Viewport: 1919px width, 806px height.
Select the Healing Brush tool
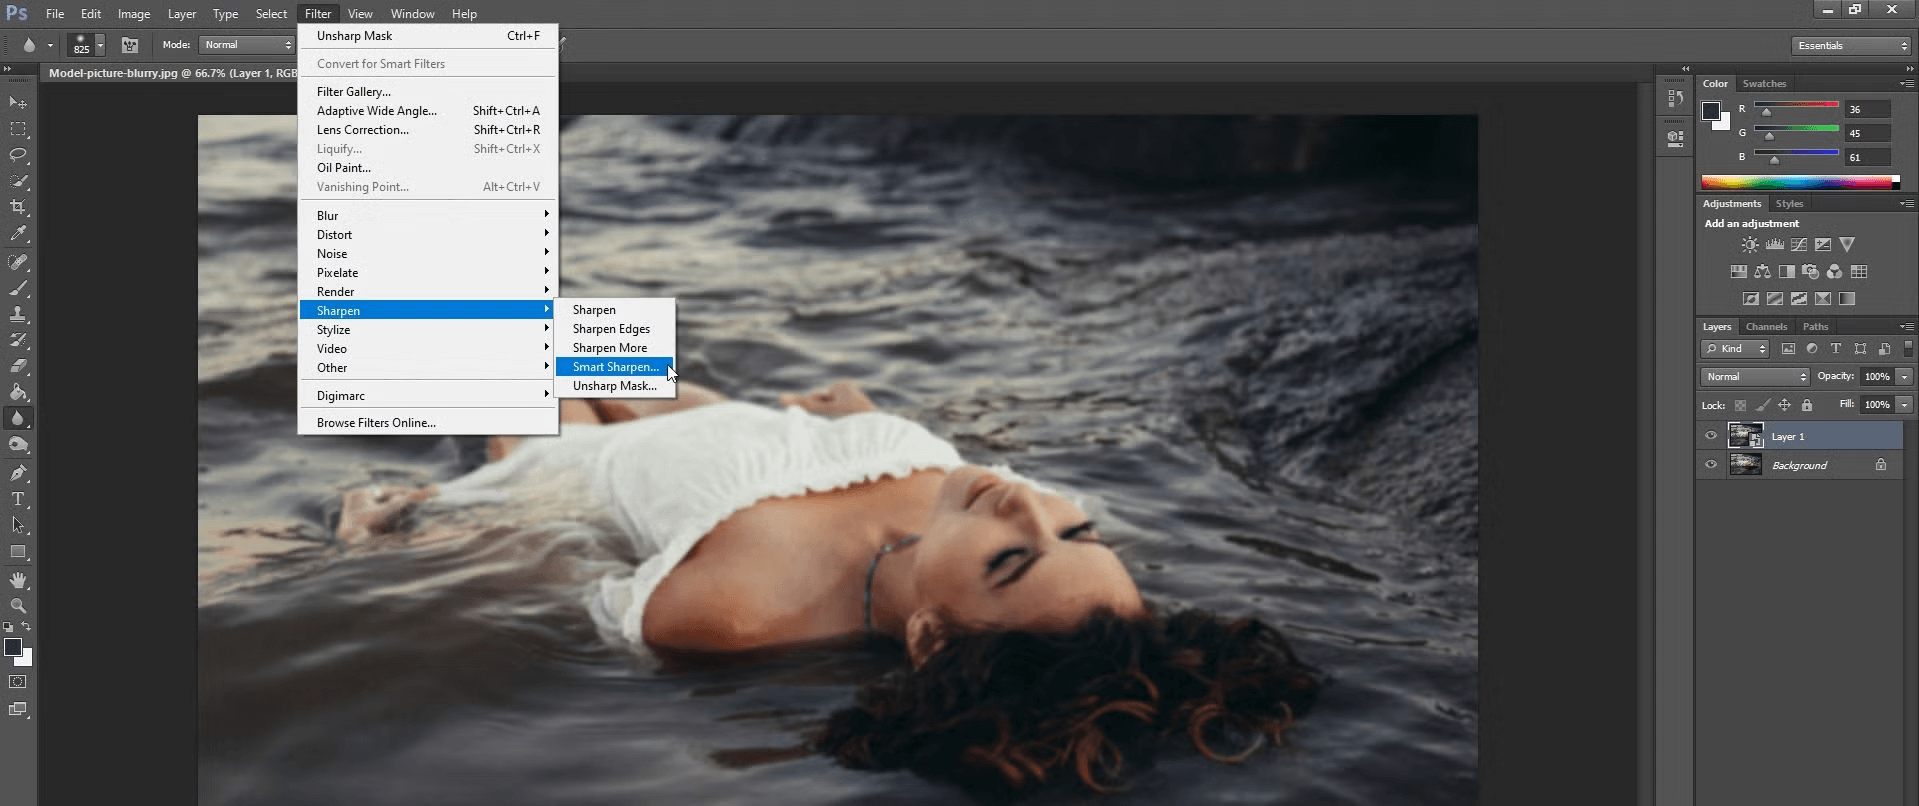click(18, 262)
